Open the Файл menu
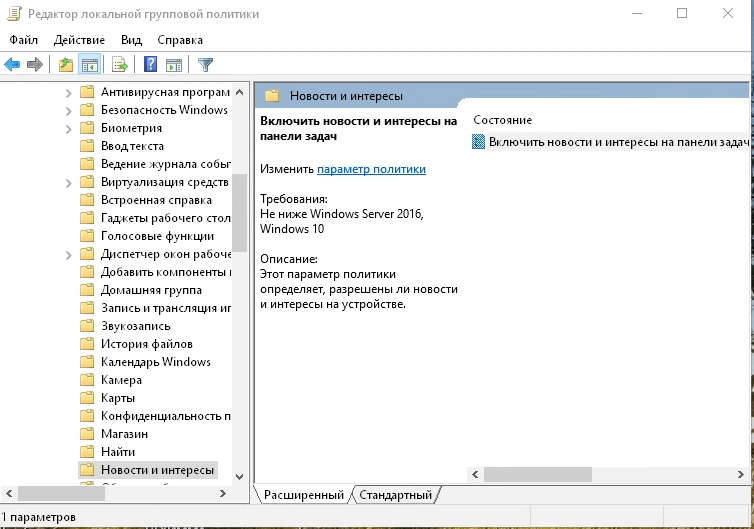Screen dimensions: 754x529 (24, 40)
